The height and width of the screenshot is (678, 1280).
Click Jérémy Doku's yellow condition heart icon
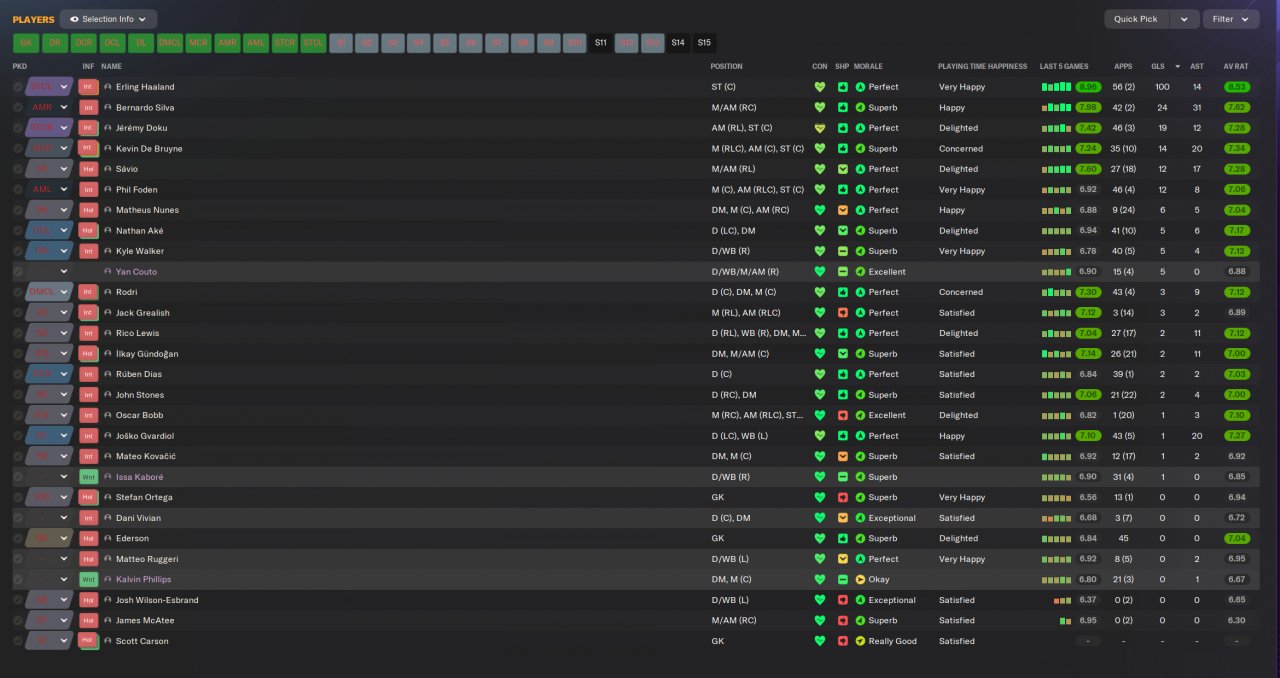pyautogui.click(x=820, y=128)
